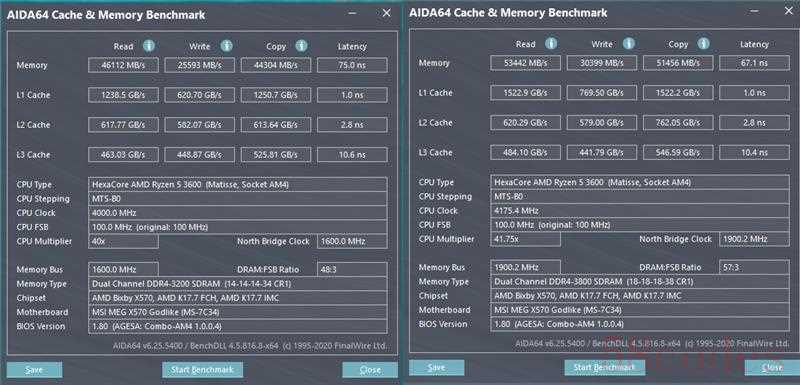Start Benchmark in the right window
Screen dimensions: 800x385
pos(605,368)
